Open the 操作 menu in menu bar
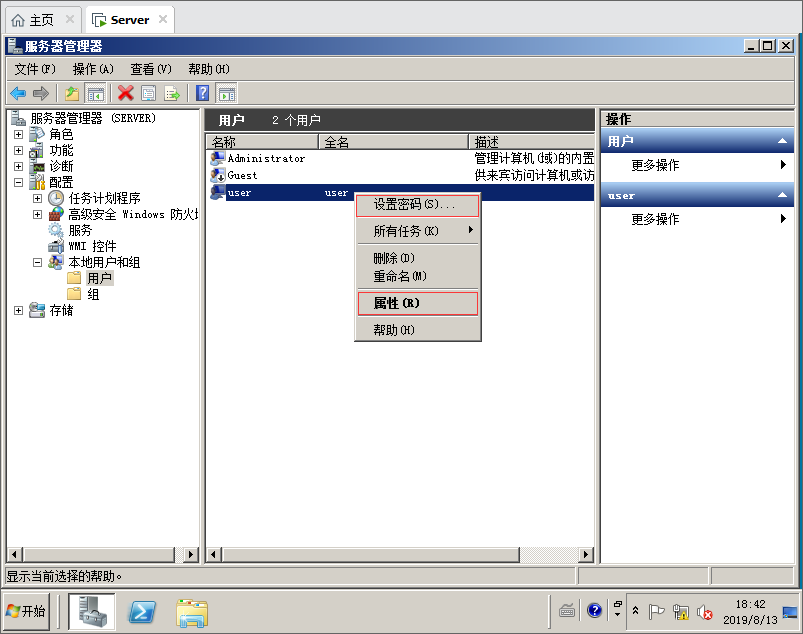 (93, 69)
